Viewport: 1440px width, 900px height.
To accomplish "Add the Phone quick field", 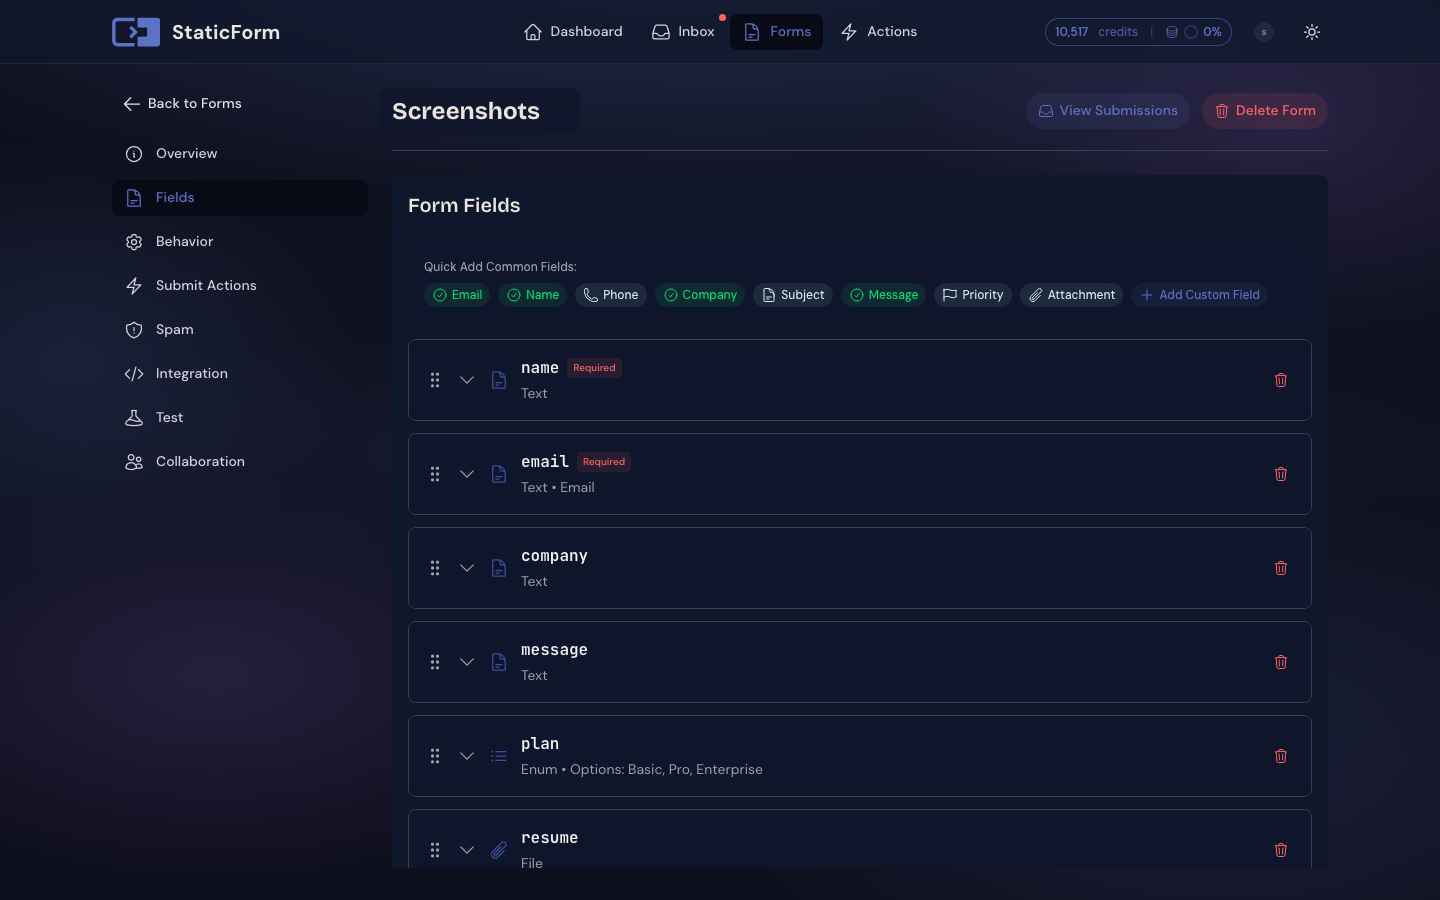I will [611, 295].
